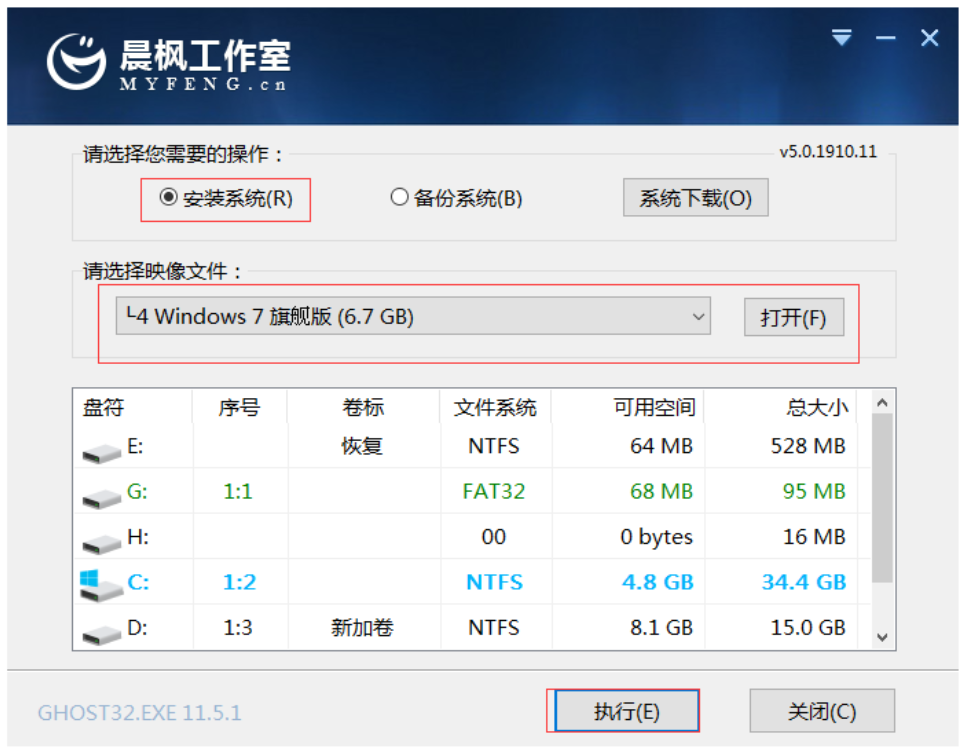This screenshot has width=967, height=753.
Task: Click the 95 MB total size cell
Action: [x=814, y=491]
